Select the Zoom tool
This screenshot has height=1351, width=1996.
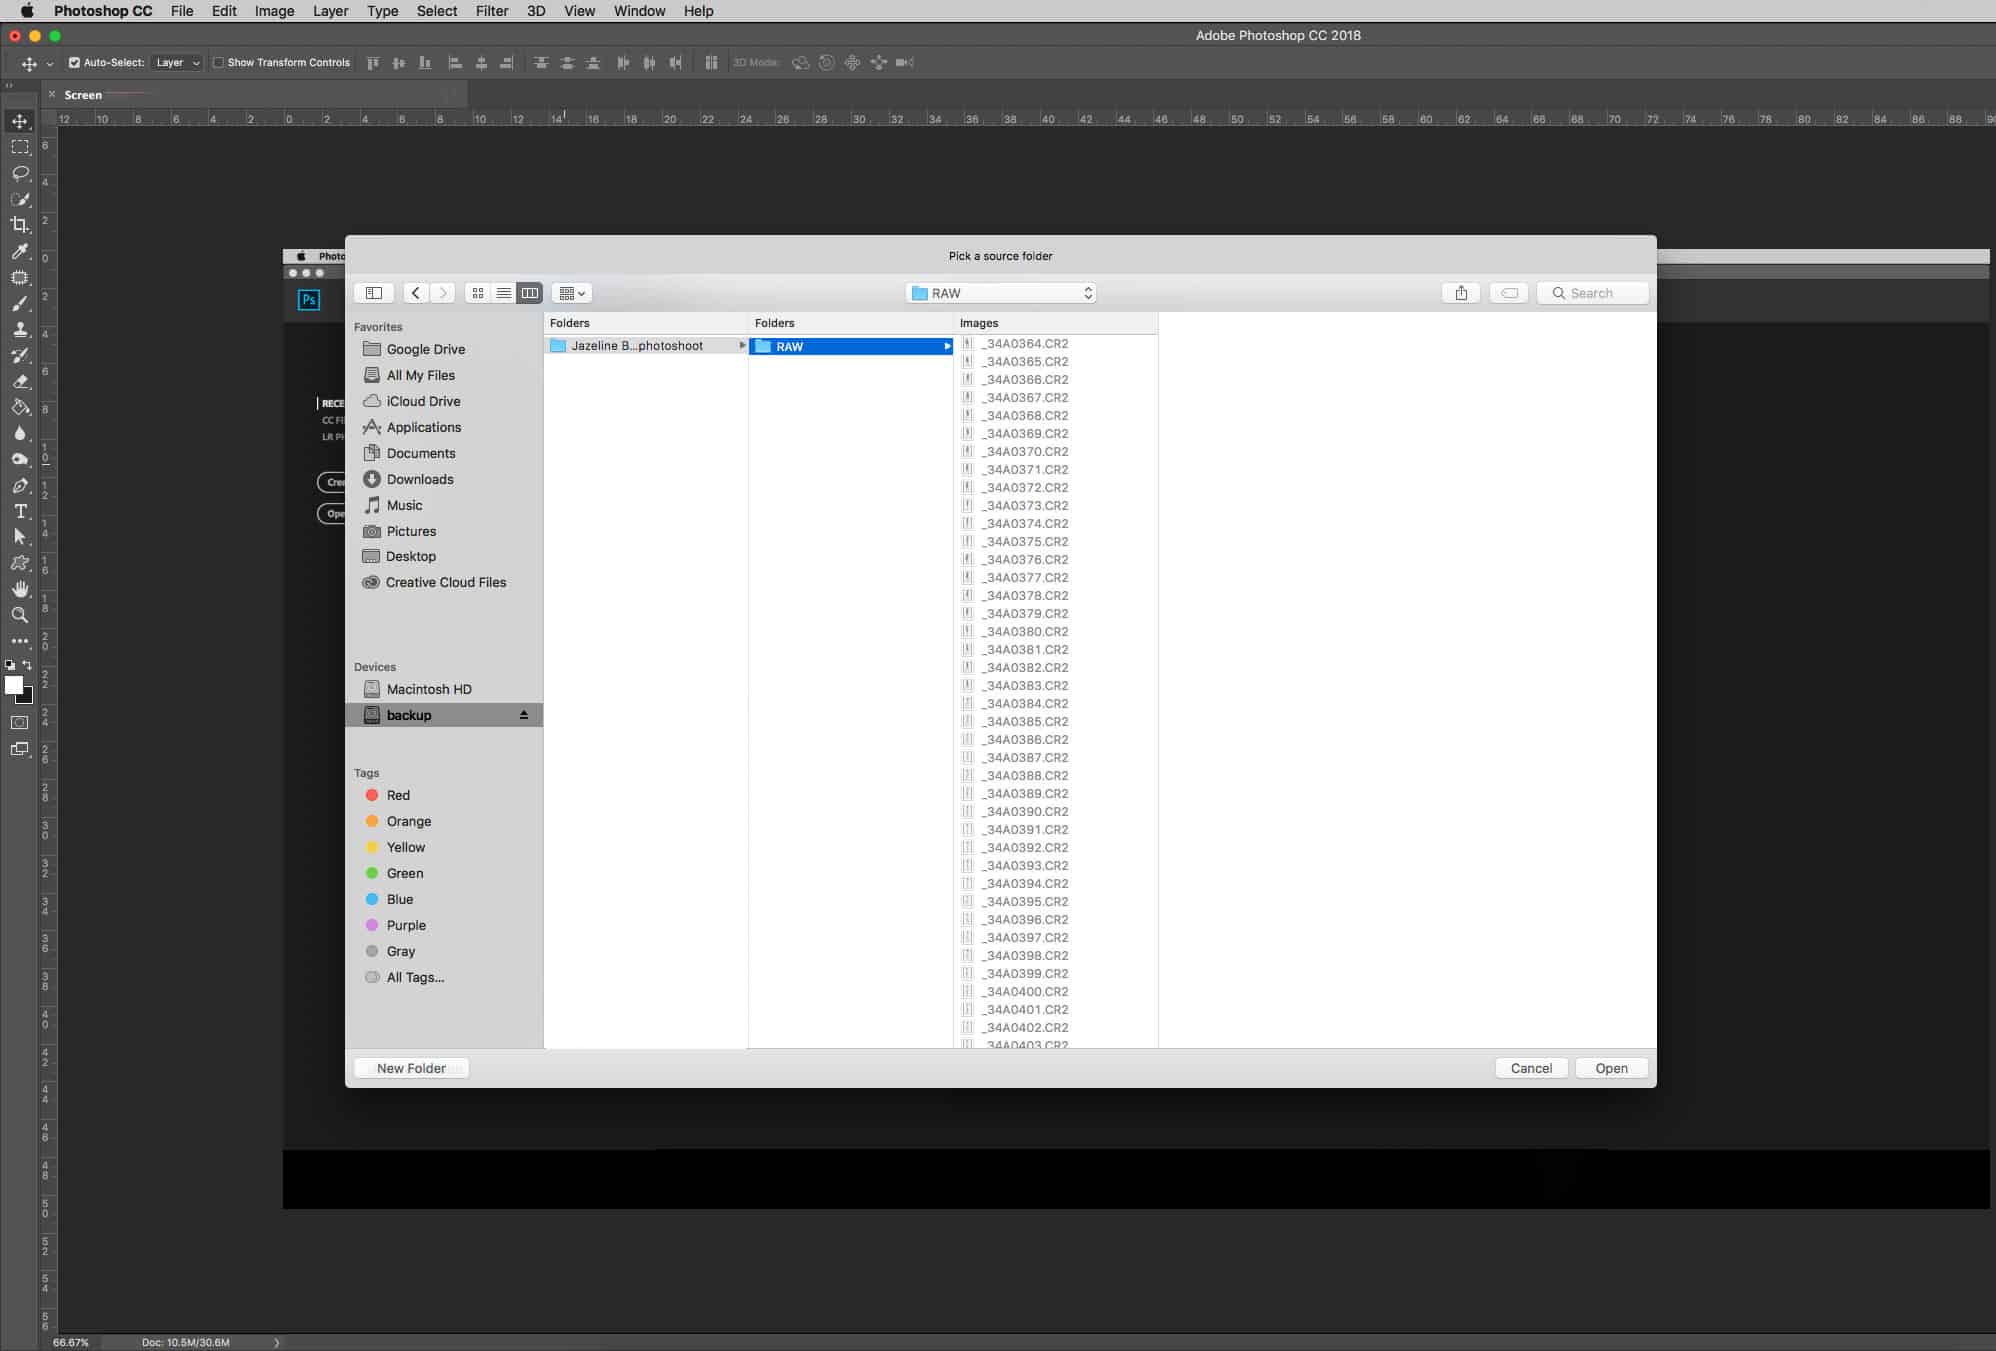(x=20, y=615)
